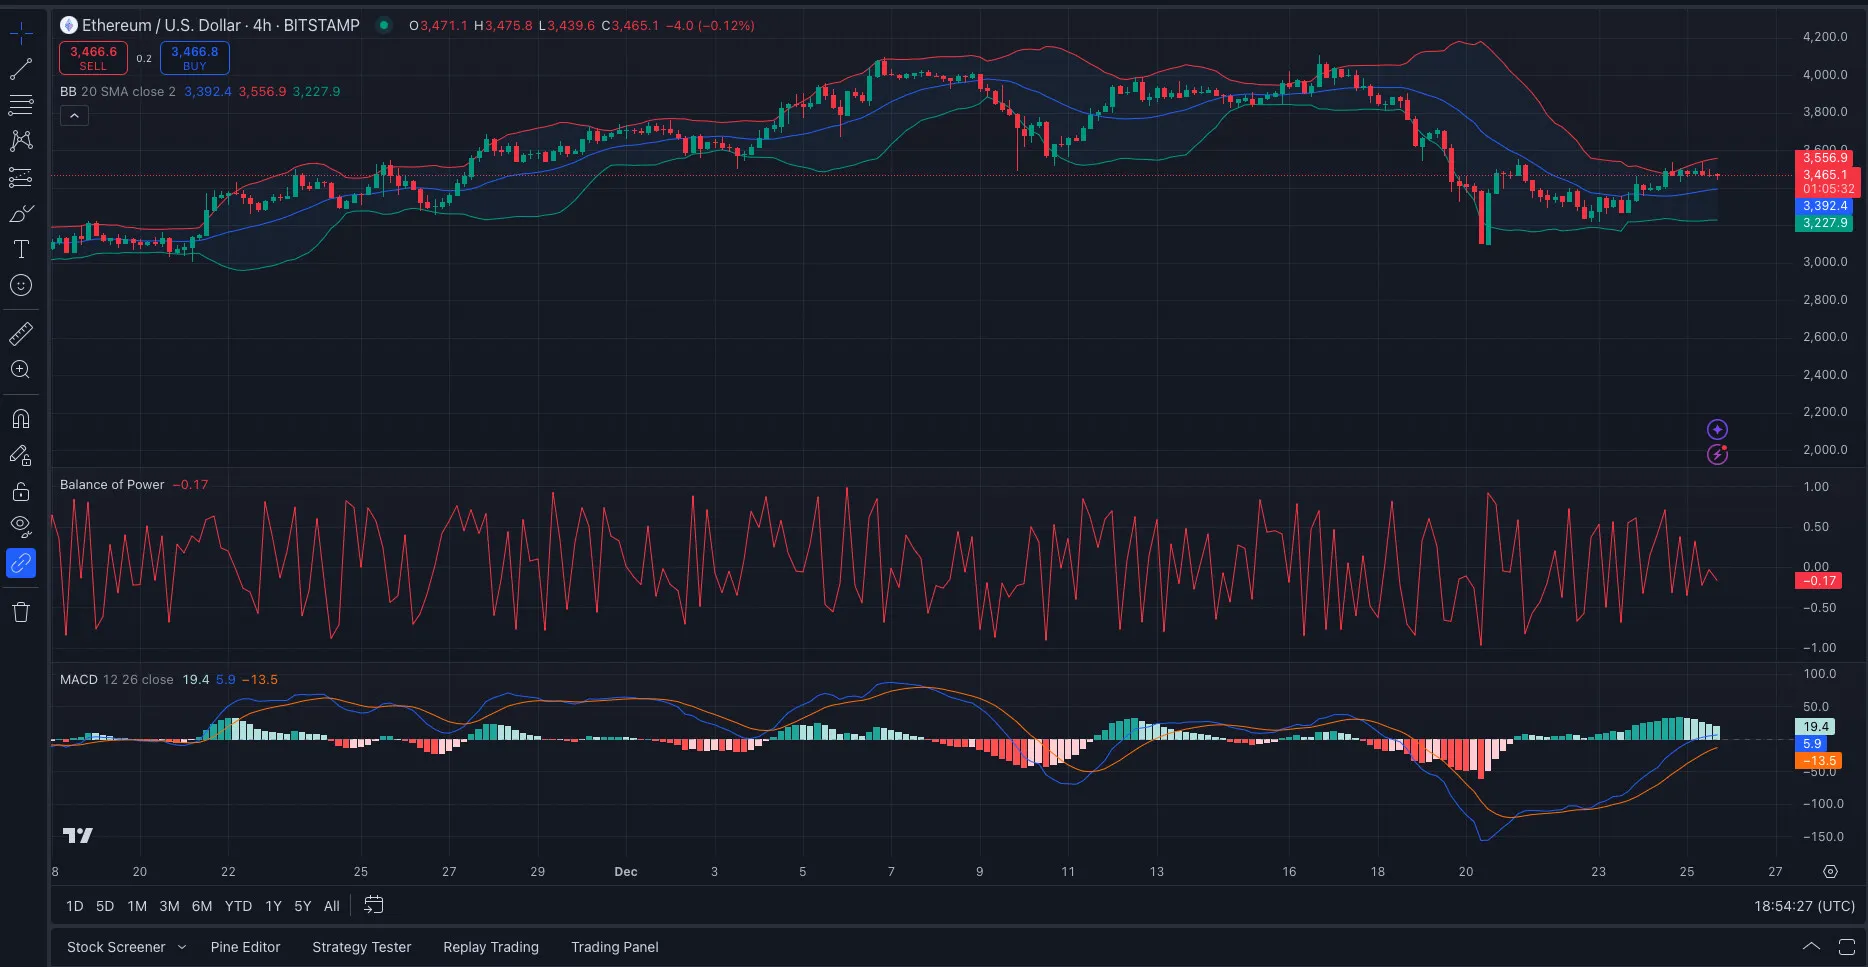Image resolution: width=1868 pixels, height=967 pixels.
Task: Expand the Stock Screener dropdown arrow
Action: coord(182,947)
